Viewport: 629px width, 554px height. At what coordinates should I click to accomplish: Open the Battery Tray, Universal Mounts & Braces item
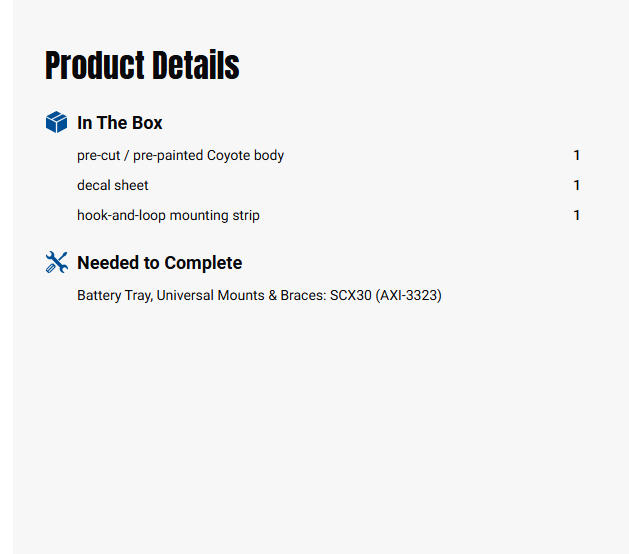pos(259,295)
